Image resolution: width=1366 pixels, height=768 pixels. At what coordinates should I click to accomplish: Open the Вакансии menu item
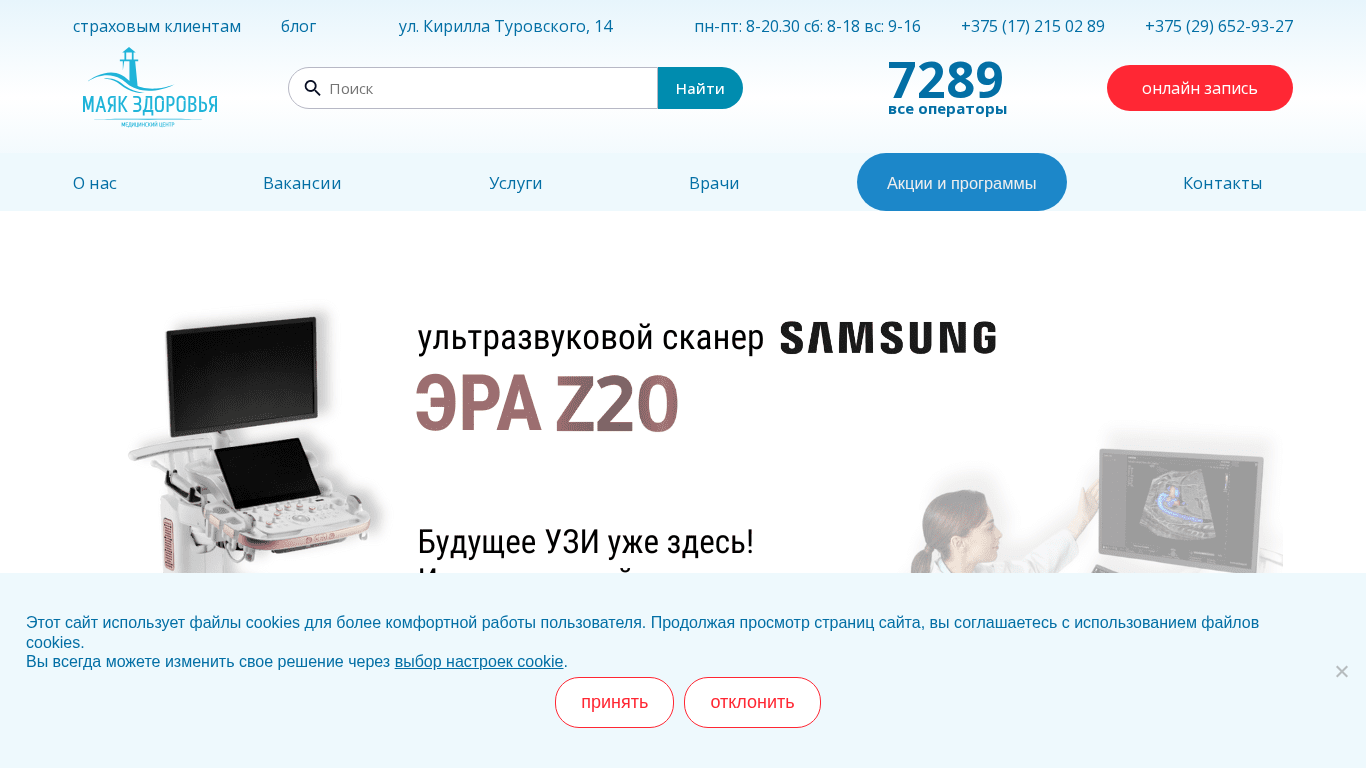click(x=302, y=183)
